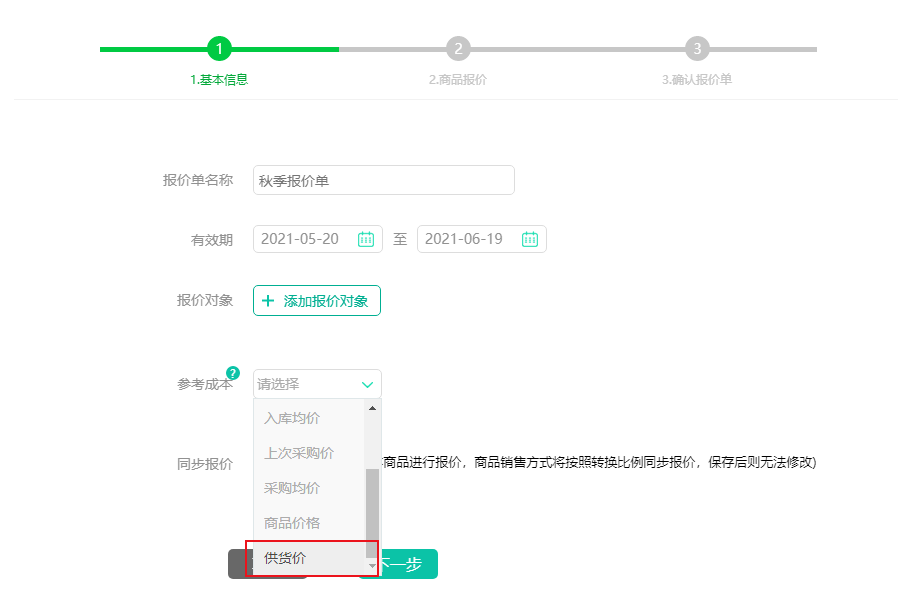Select 商品价格 in the dropdown list
The image size is (898, 604).
point(292,522)
